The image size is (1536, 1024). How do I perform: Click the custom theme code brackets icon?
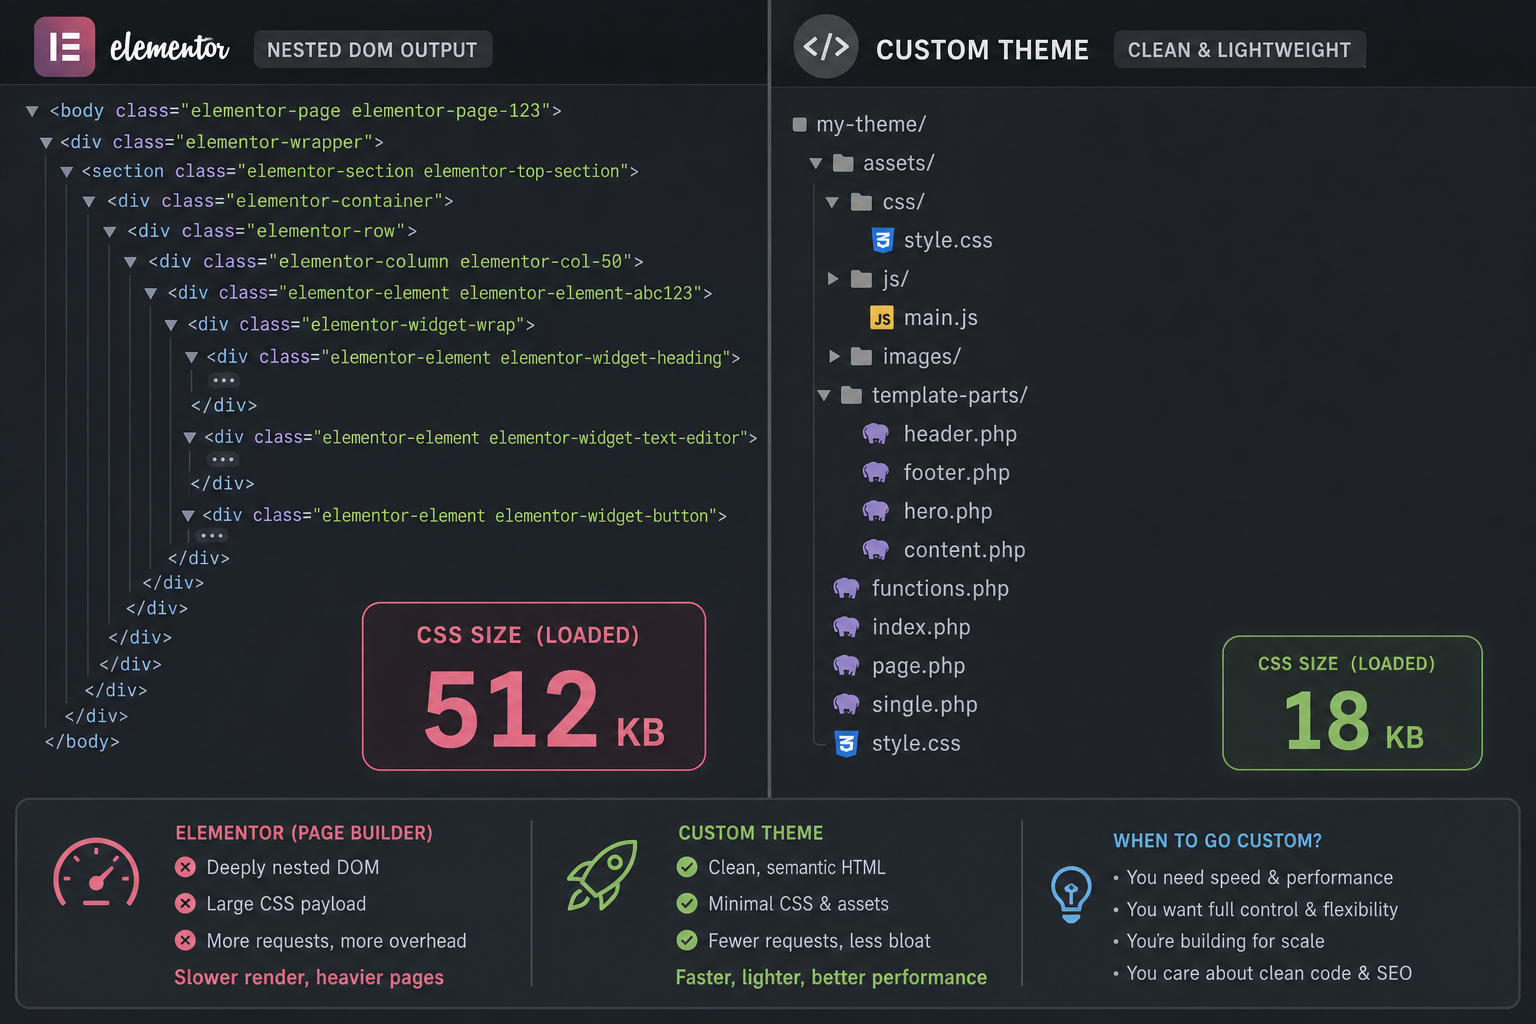[826, 47]
